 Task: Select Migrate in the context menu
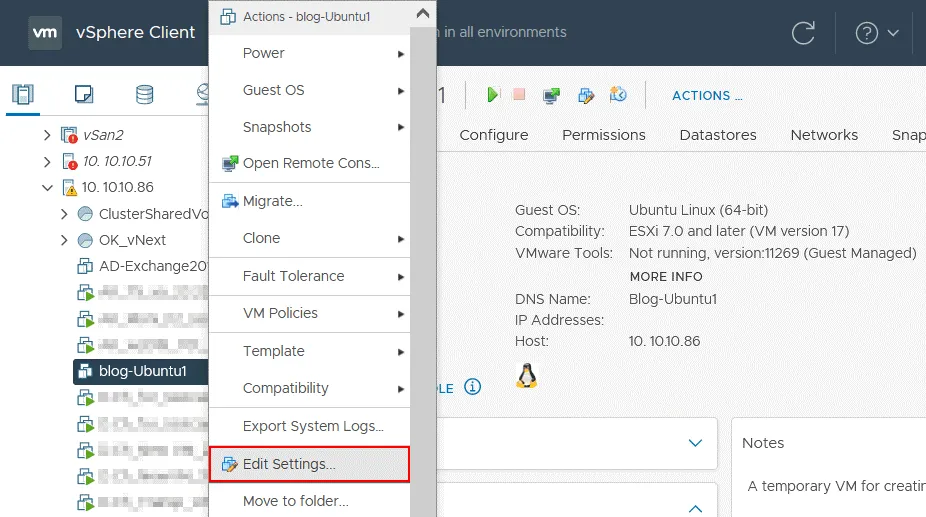pos(272,201)
